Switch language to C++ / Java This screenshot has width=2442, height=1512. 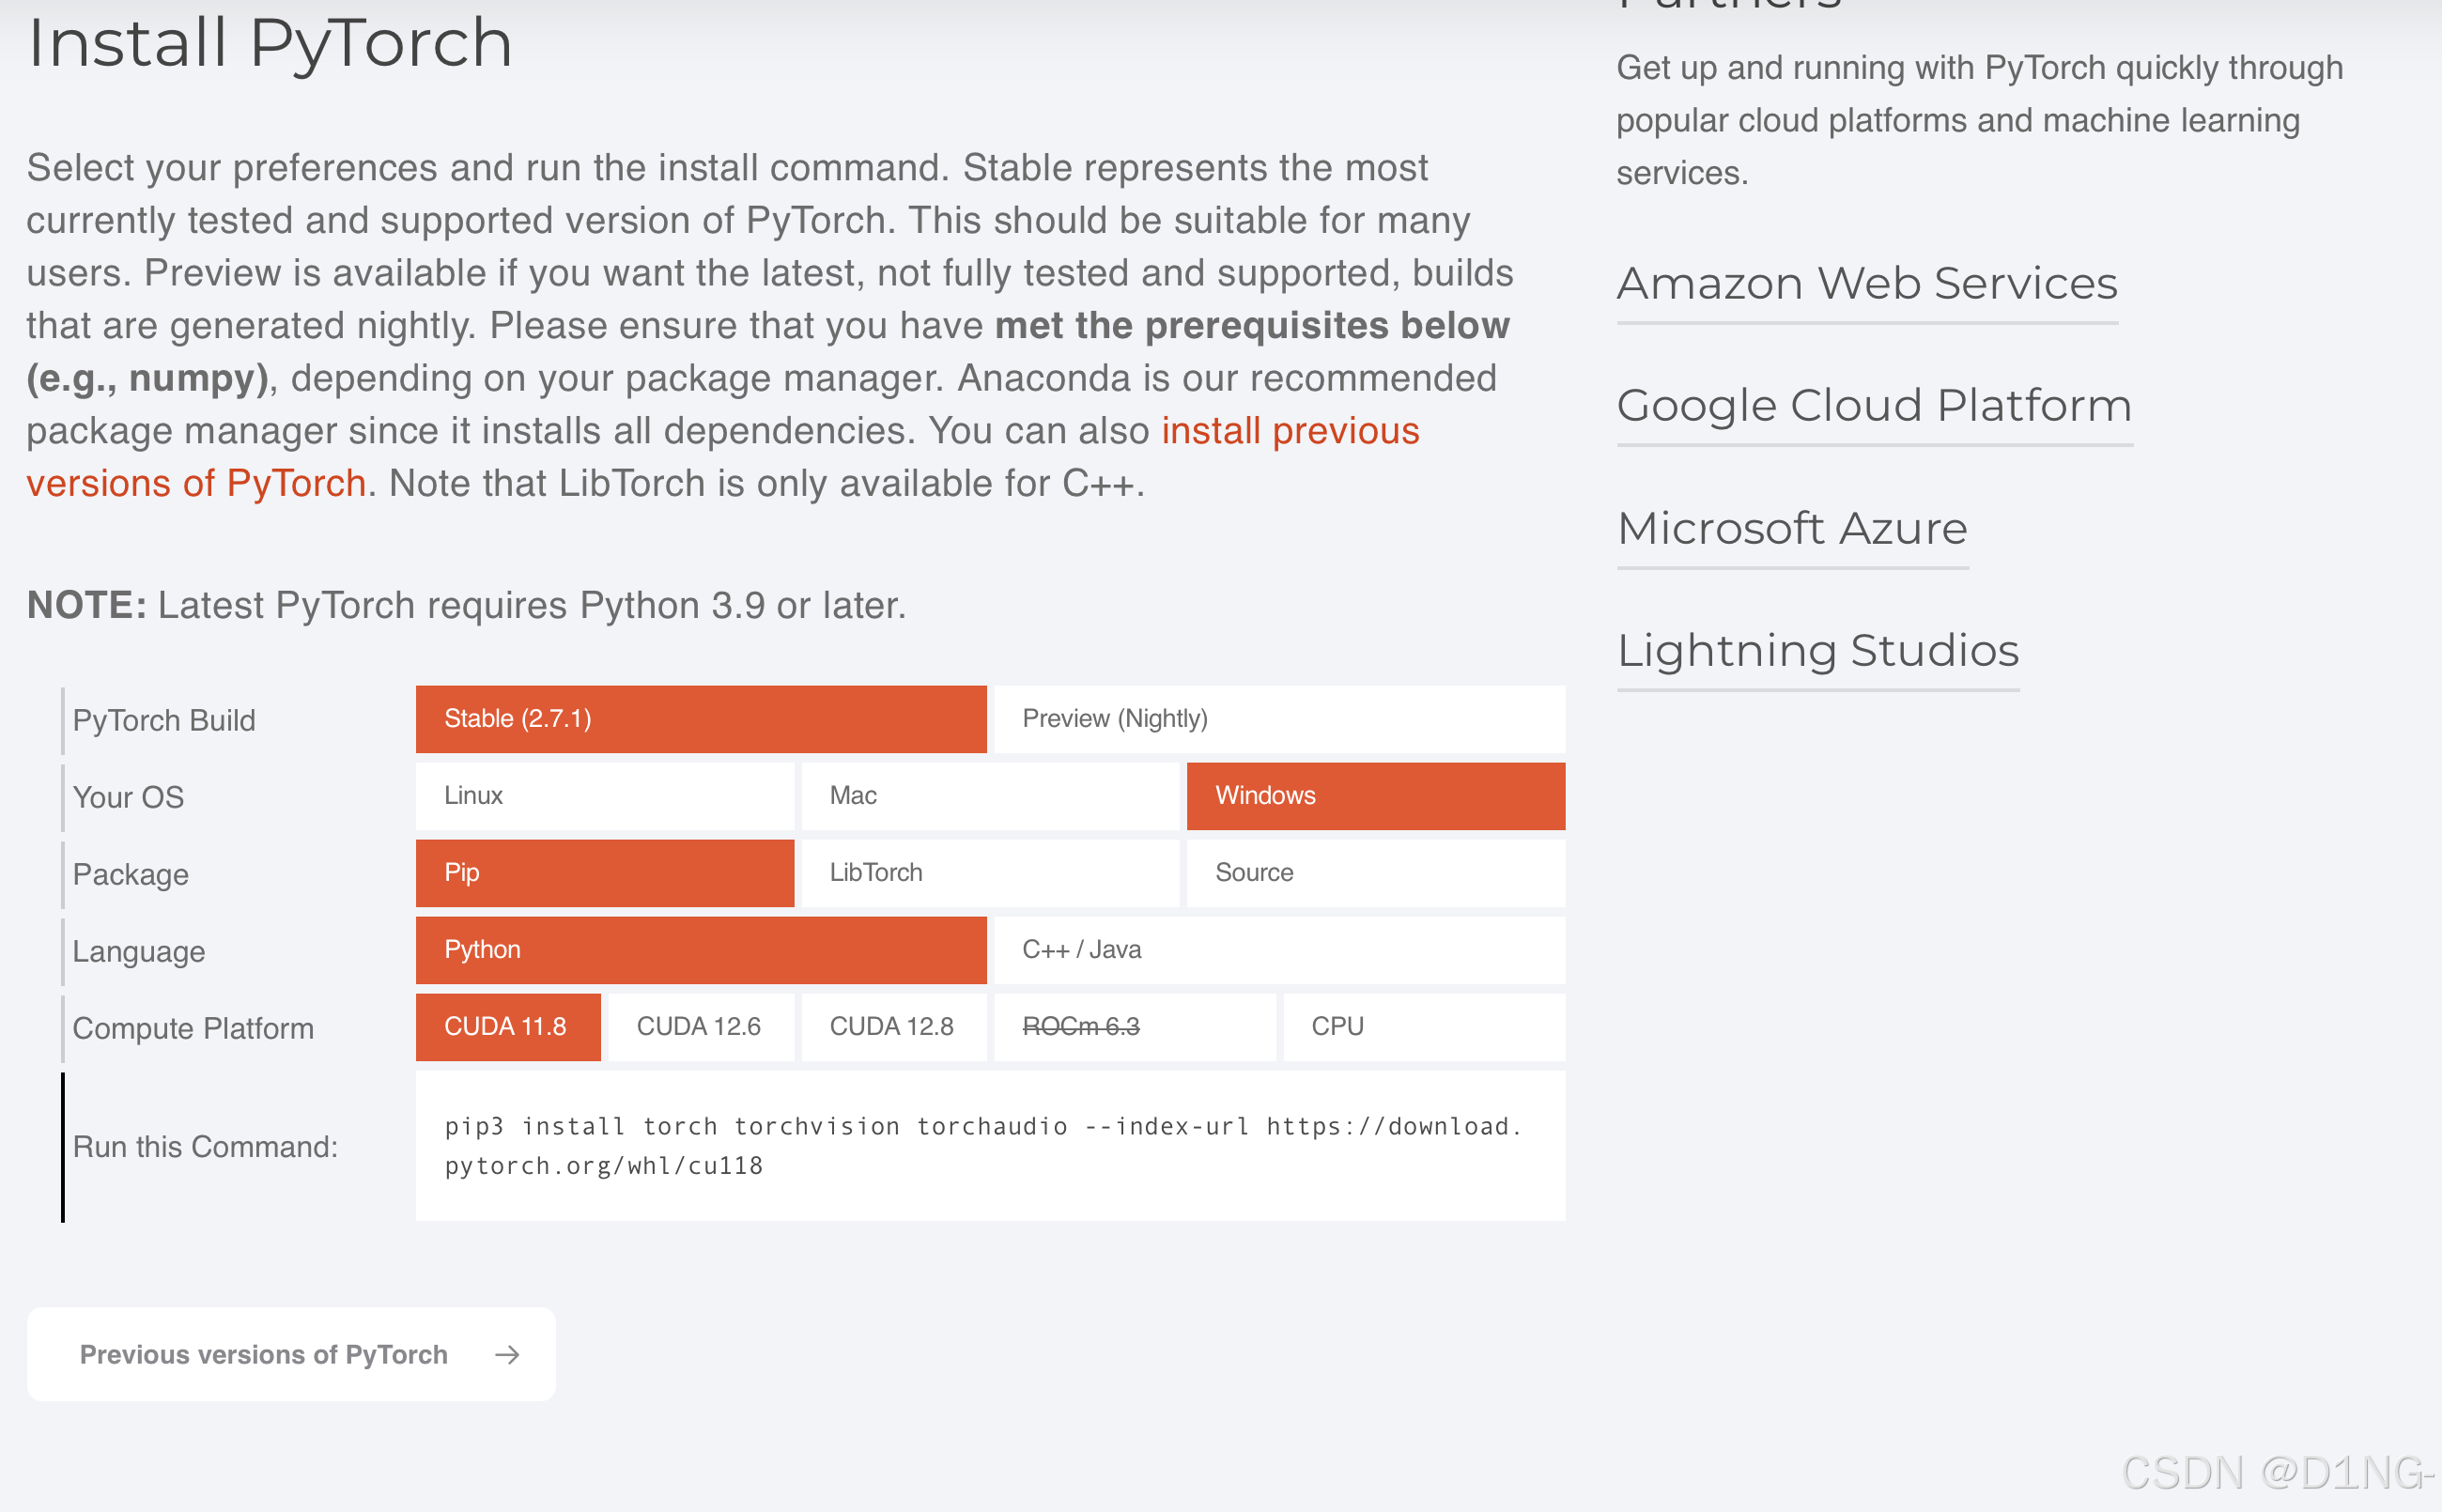click(1278, 950)
